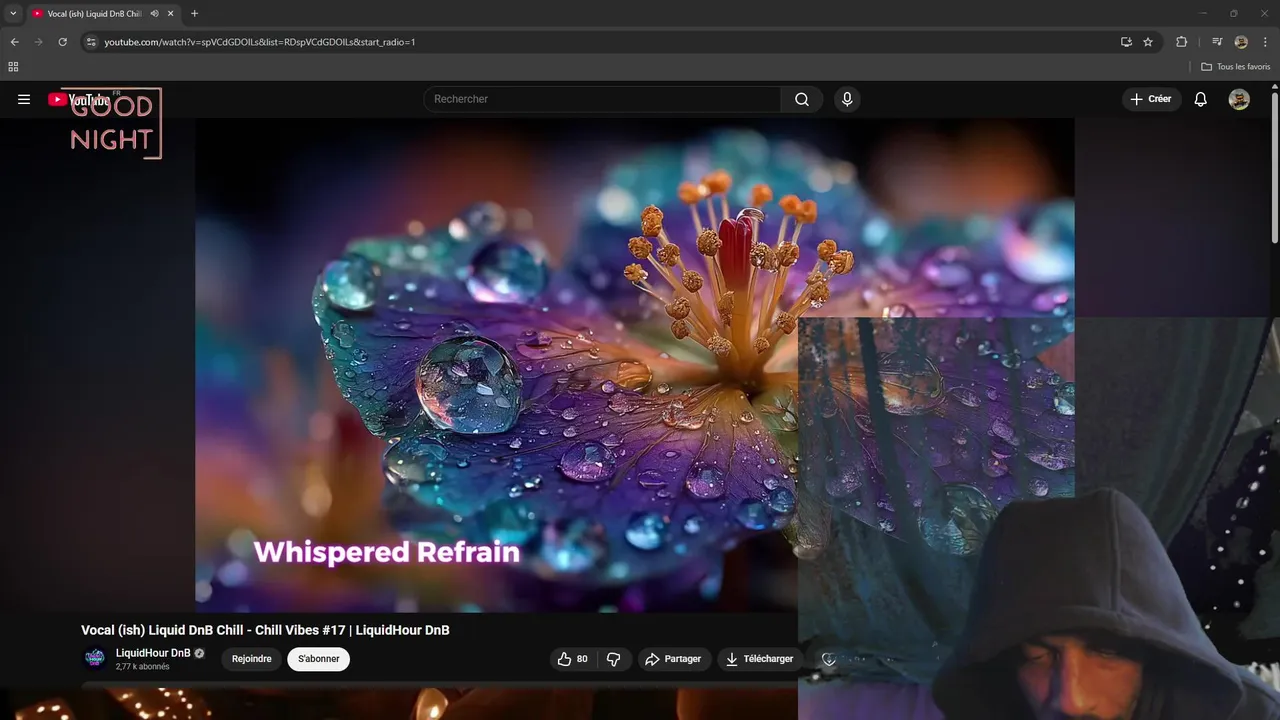The image size is (1280, 720).
Task: Open the LiquidHour DnB channel avatar
Action: (x=95, y=658)
